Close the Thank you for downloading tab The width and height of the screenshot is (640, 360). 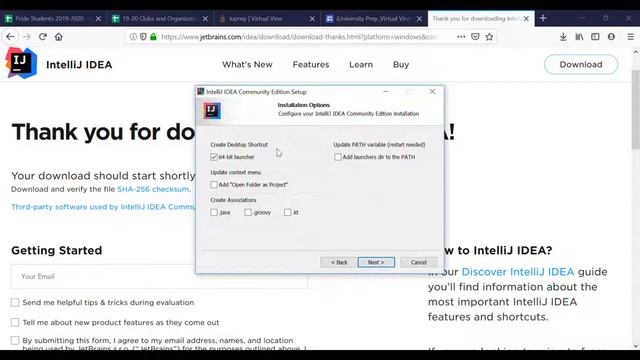(526, 19)
